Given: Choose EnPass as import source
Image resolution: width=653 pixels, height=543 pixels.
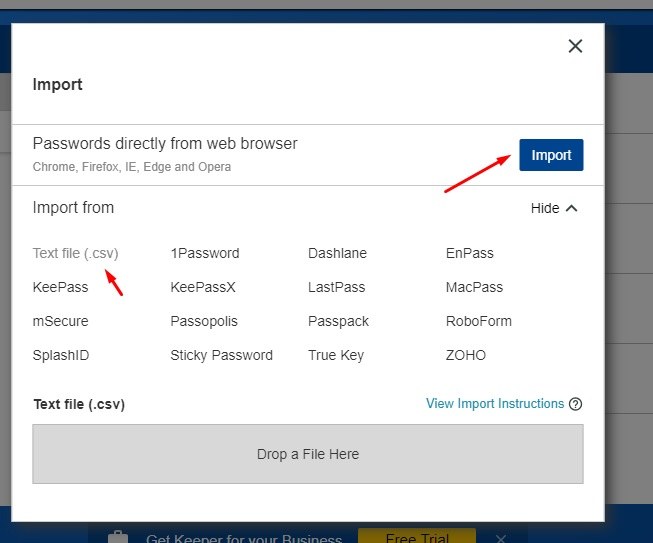Looking at the screenshot, I should pos(469,253).
